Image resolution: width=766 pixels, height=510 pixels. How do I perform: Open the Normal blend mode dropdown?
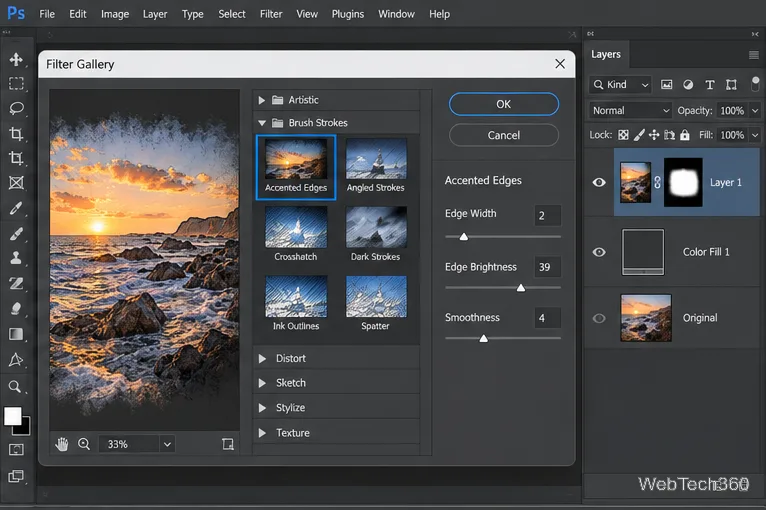coord(630,111)
